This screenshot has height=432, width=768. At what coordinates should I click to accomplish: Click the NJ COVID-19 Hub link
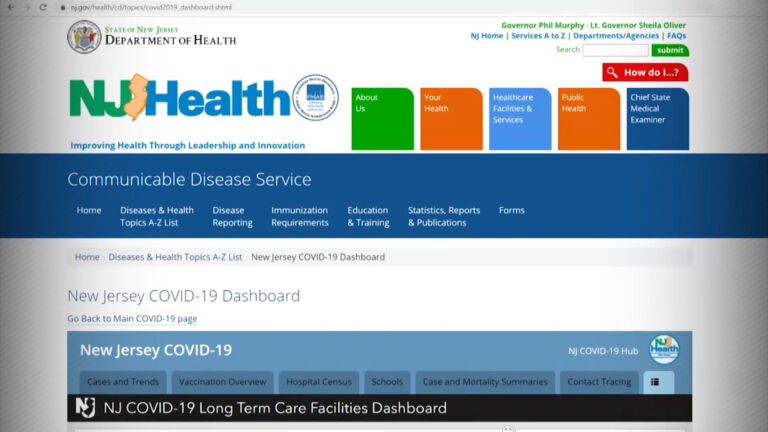point(603,351)
